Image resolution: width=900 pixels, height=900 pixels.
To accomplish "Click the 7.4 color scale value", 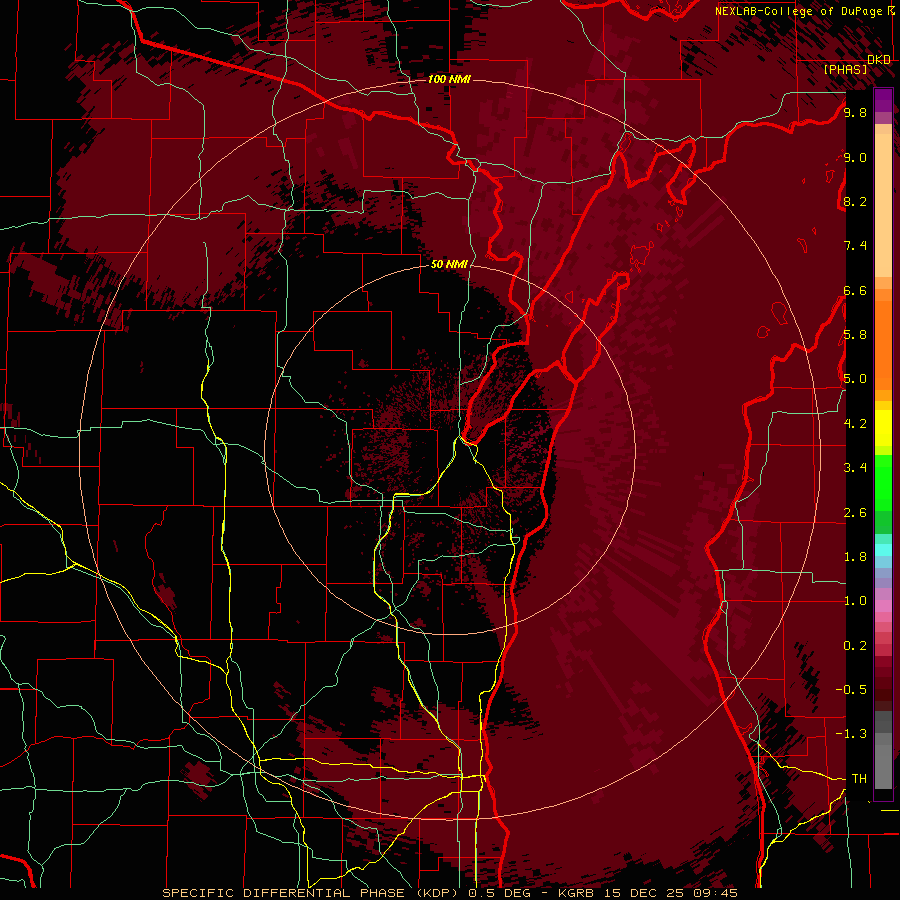I will pos(855,246).
